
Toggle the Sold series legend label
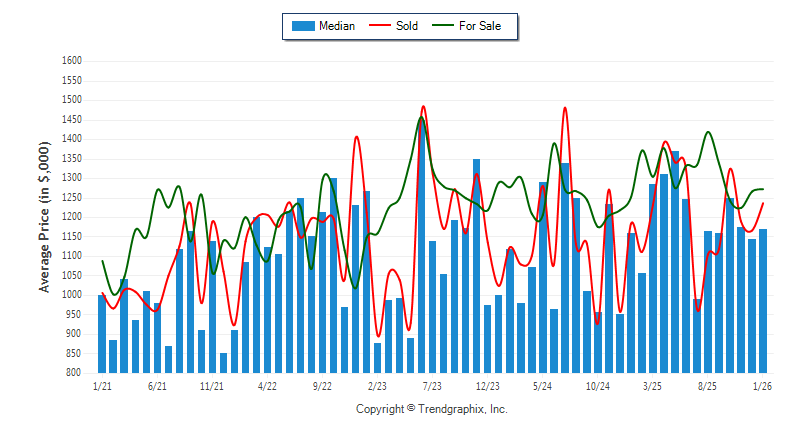[407, 26]
